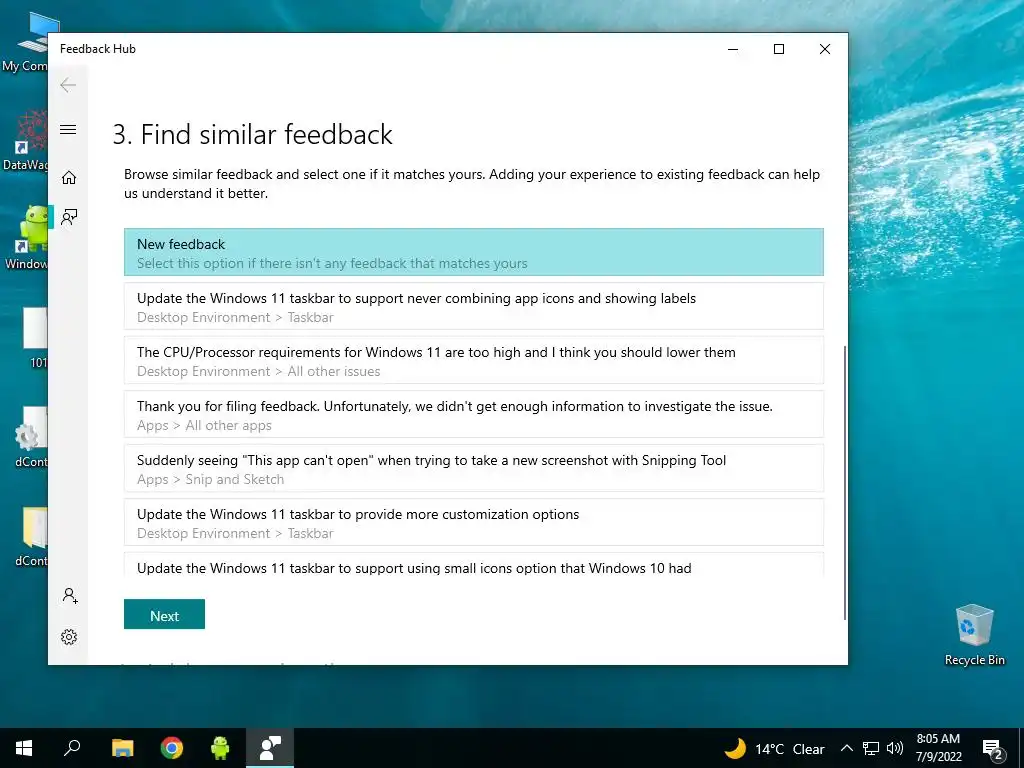Select the Android Windows desktop shortcut
The height and width of the screenshot is (768, 1024).
click(x=25, y=238)
